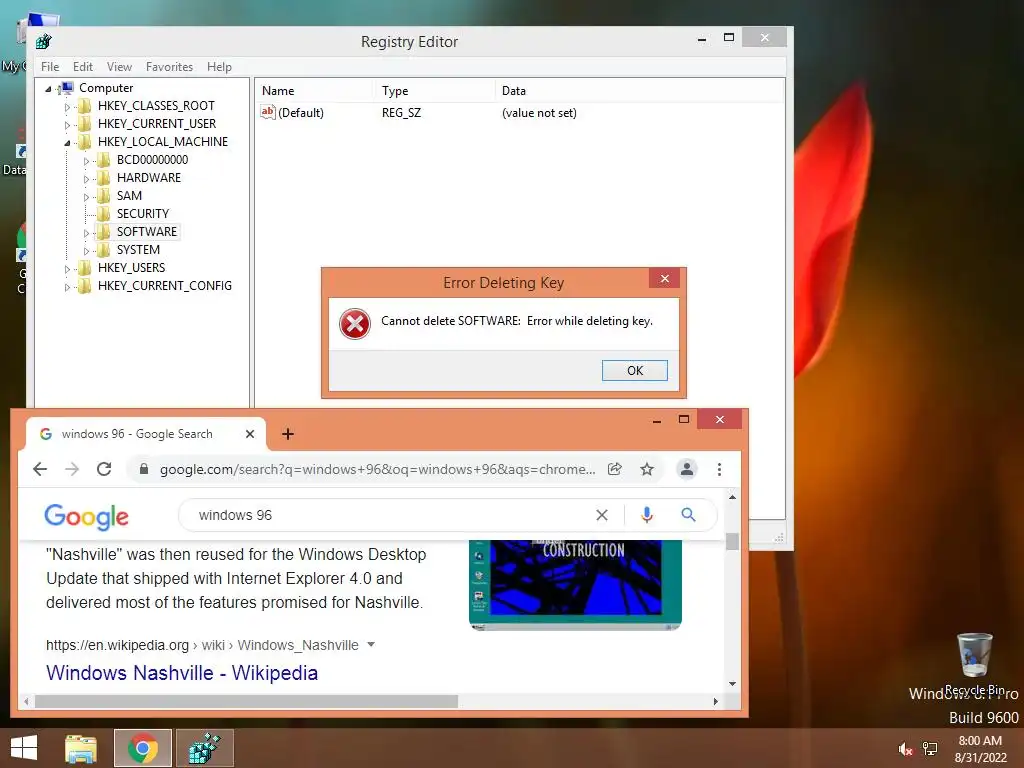The height and width of the screenshot is (768, 1024).
Task: Select the REG_SZ type cell
Action: tap(402, 113)
